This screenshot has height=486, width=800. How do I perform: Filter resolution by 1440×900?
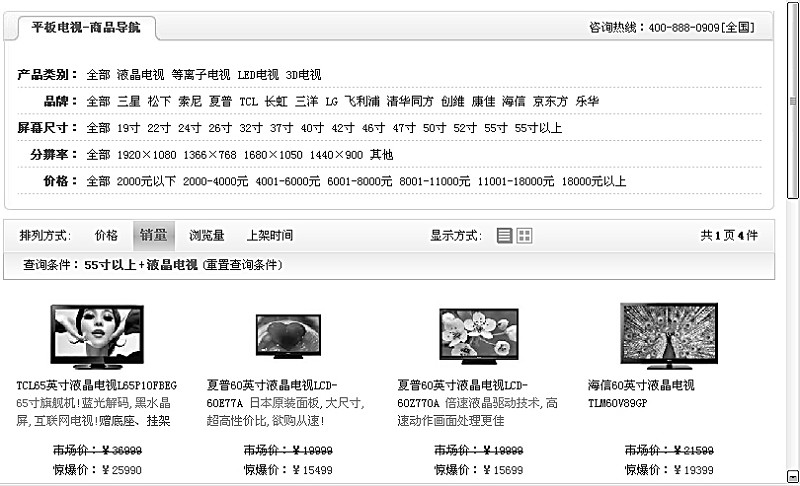tap(336, 155)
